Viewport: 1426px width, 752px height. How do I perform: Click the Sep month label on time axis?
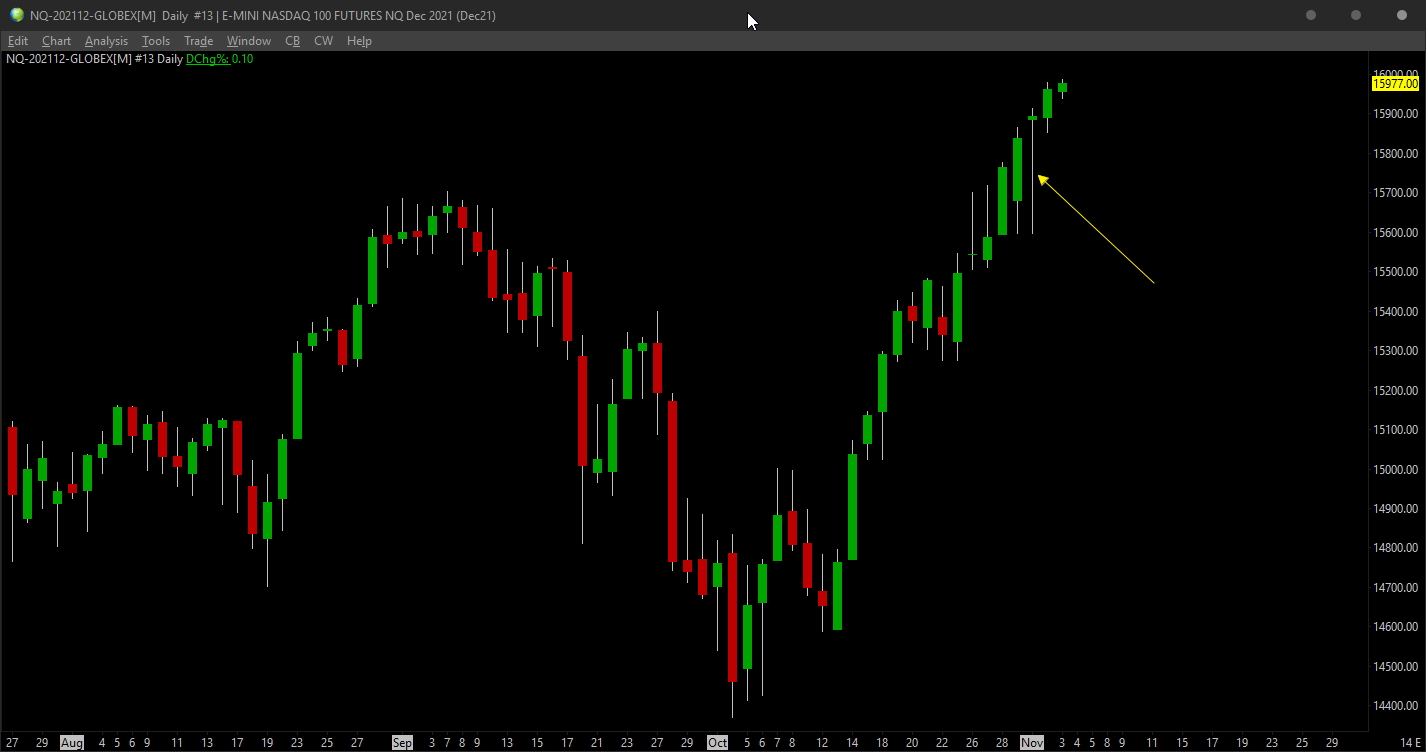(x=402, y=743)
